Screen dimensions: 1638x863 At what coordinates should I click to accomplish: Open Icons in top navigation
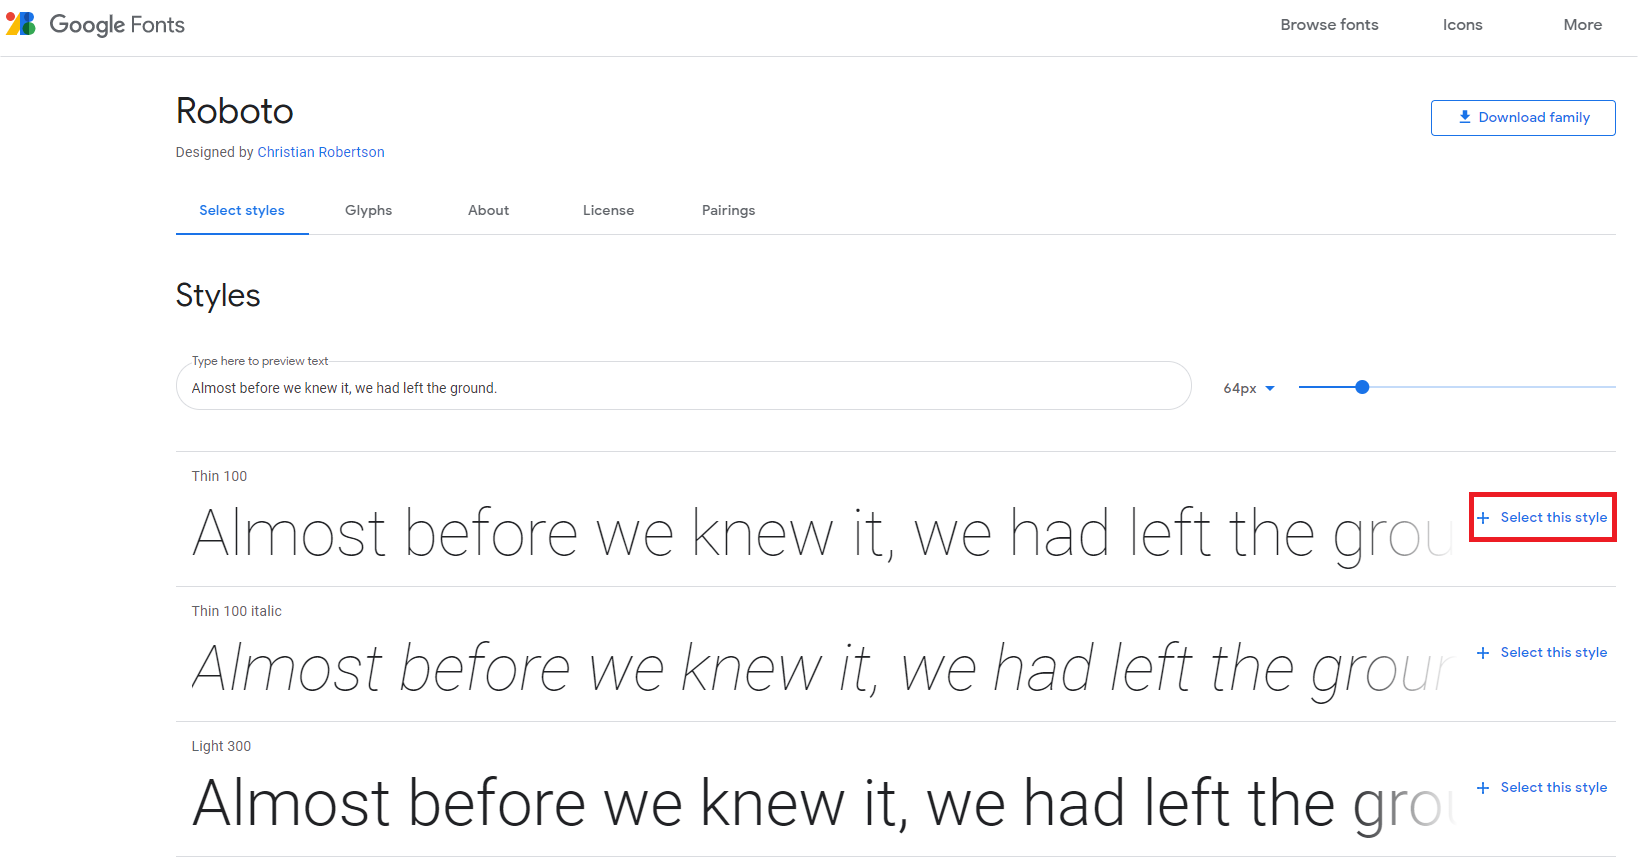pos(1462,25)
